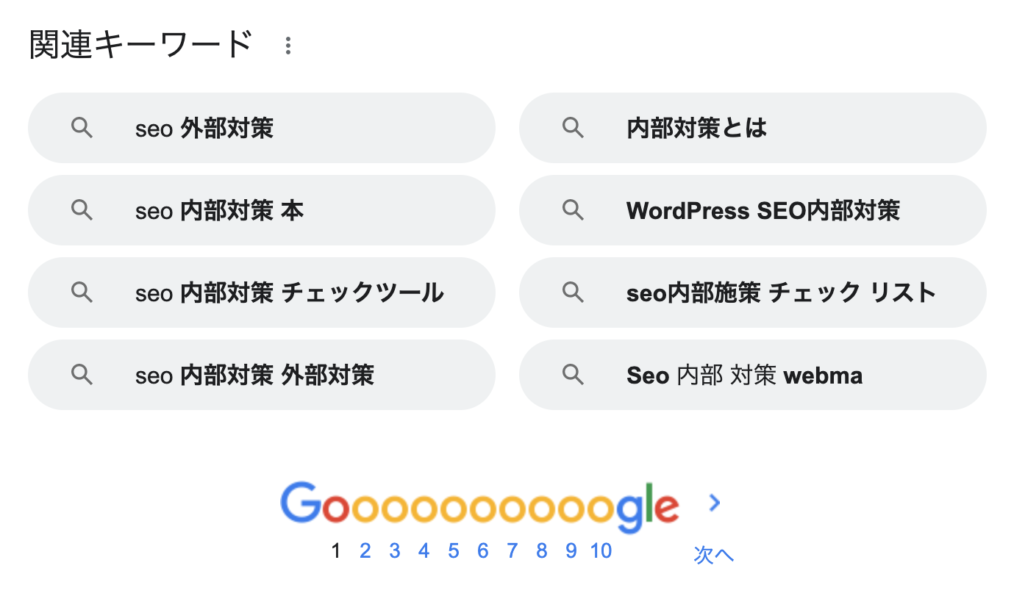This screenshot has height=607, width=1025.
Task: Click the magnifier icon beside seo 内部対策 本
Action: [80, 210]
